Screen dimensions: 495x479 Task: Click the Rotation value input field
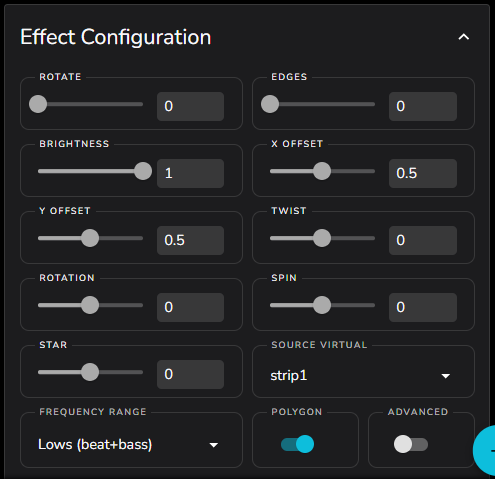(x=190, y=307)
